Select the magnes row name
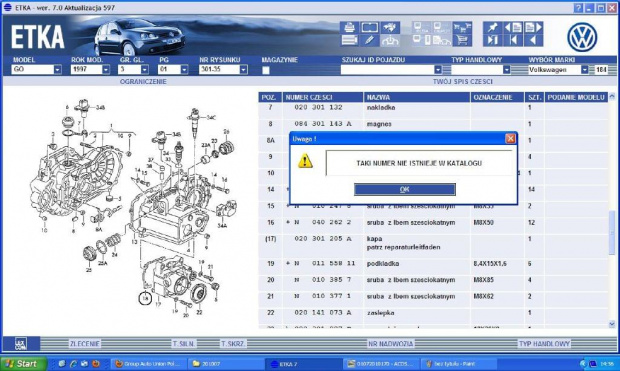This screenshot has width=620, height=371. pyautogui.click(x=379, y=124)
